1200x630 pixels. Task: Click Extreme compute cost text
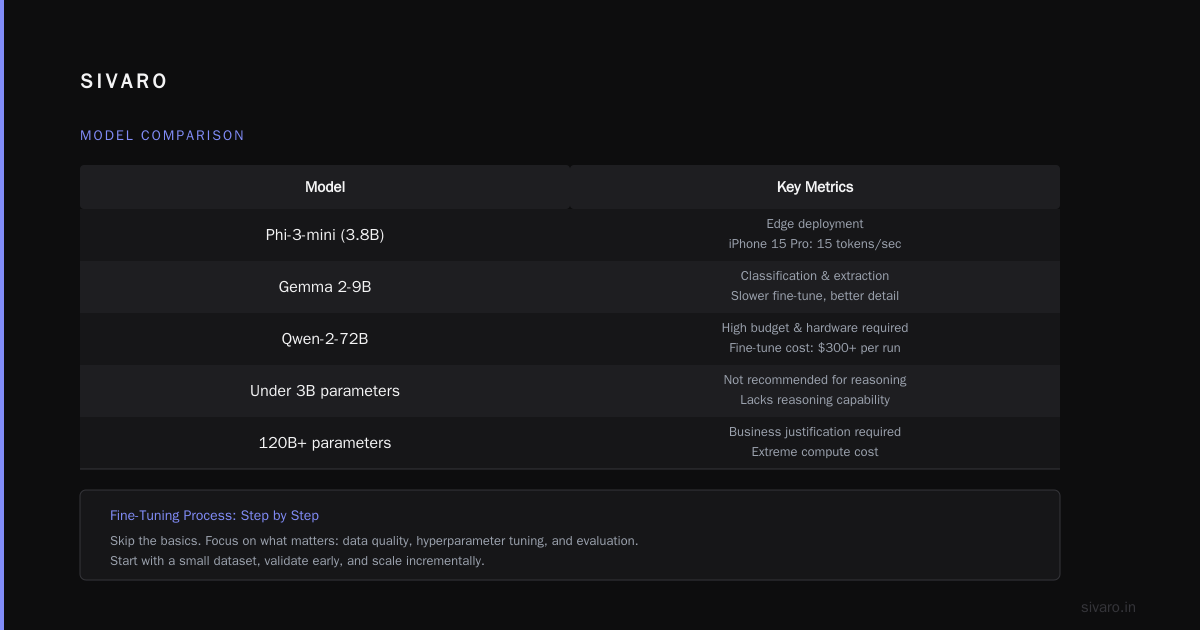(x=815, y=452)
